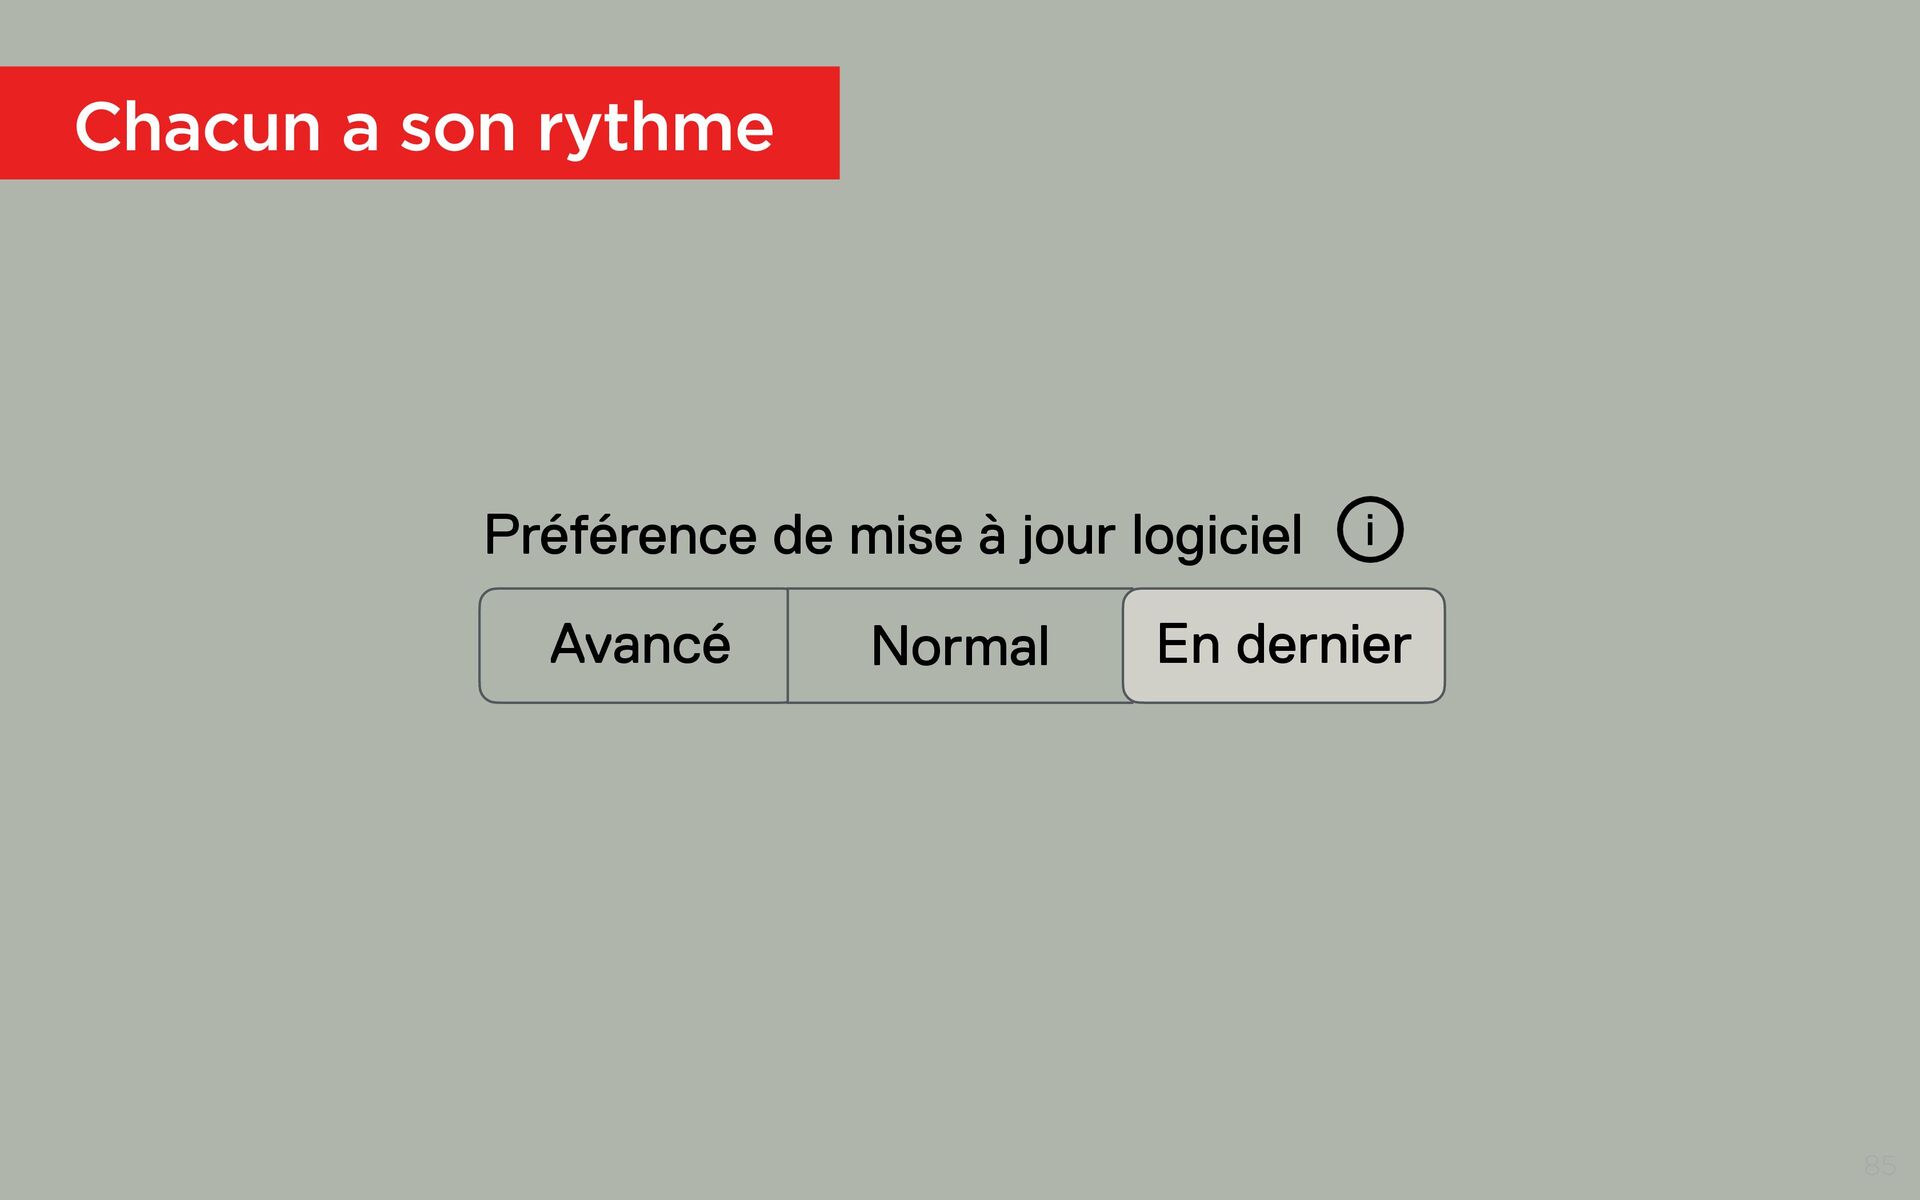Click slide number 85 in the corner
Screen dimensions: 1920x1200
click(x=1879, y=1165)
